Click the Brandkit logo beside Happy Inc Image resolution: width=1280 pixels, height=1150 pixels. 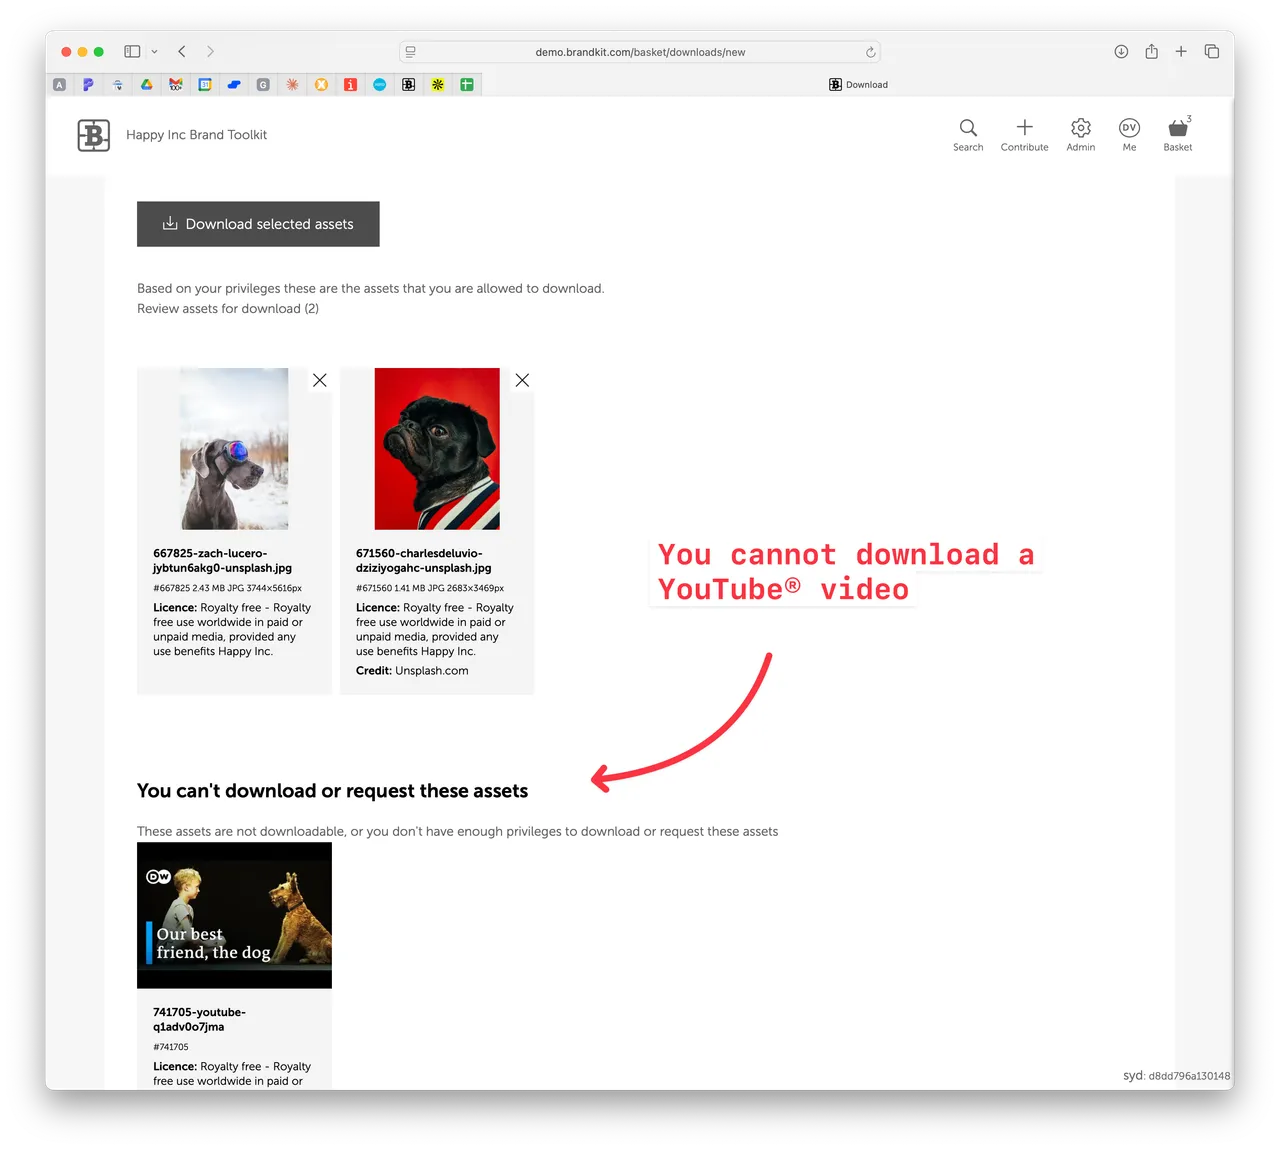pos(94,135)
